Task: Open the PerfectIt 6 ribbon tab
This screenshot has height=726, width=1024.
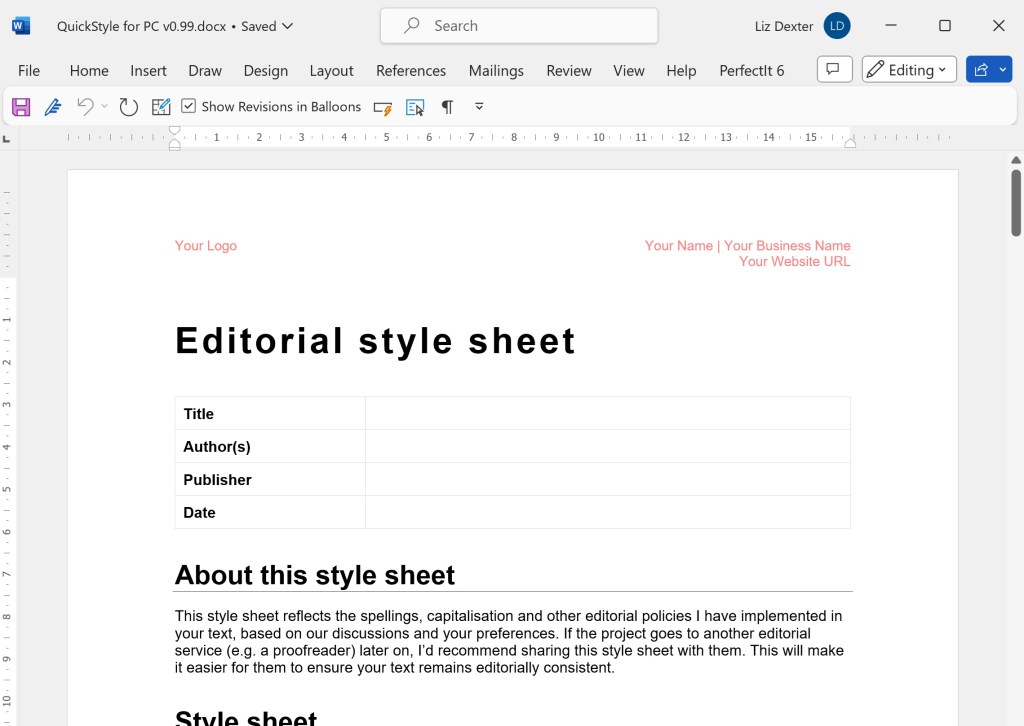Action: pos(751,70)
